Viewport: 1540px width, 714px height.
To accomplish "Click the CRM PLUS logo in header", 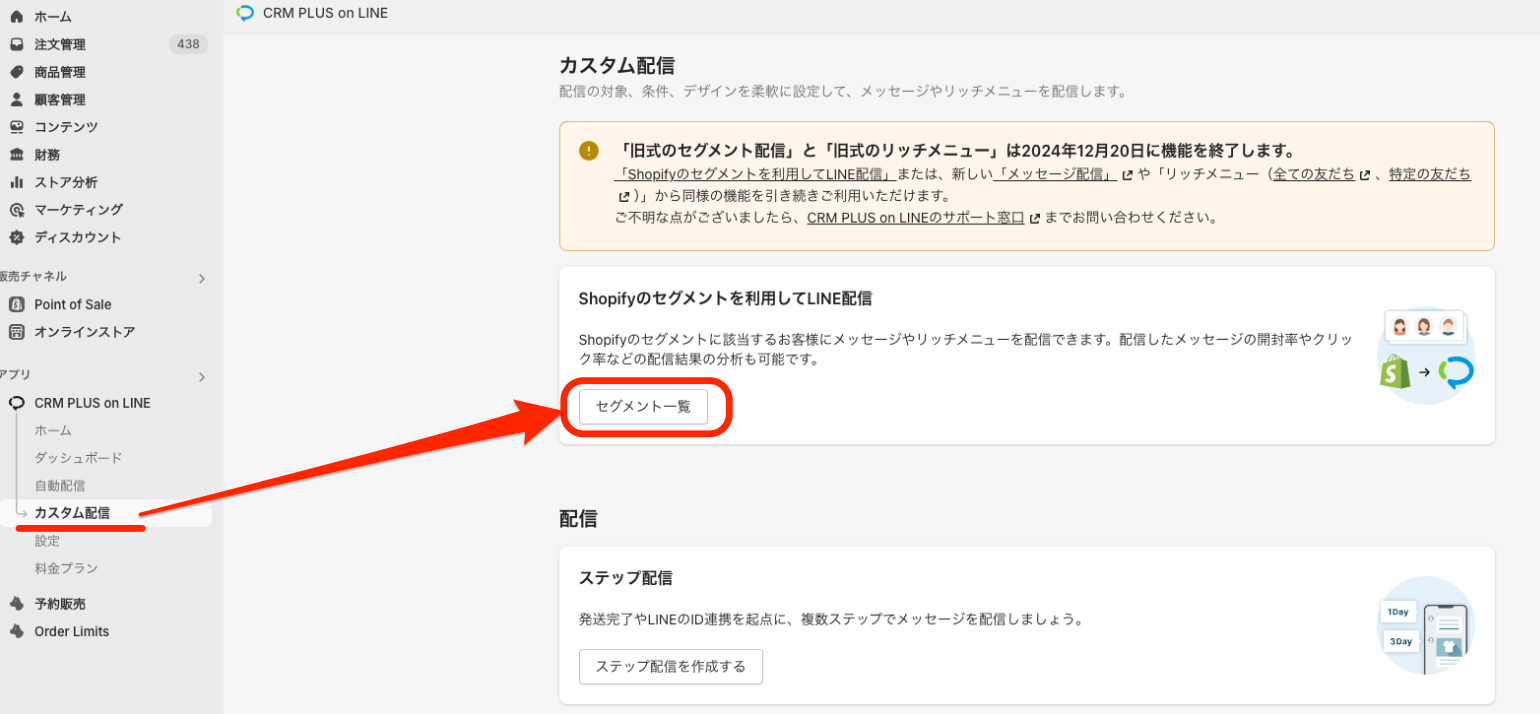I will click(245, 13).
